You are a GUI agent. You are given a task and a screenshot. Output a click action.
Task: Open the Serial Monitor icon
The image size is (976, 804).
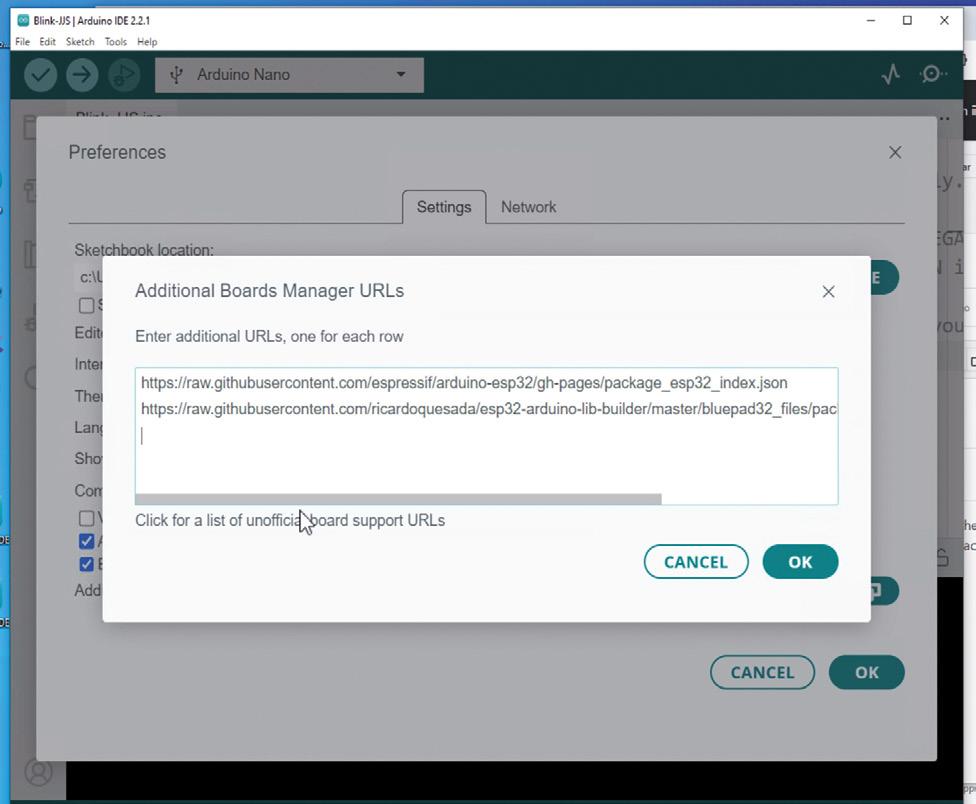coord(932,75)
